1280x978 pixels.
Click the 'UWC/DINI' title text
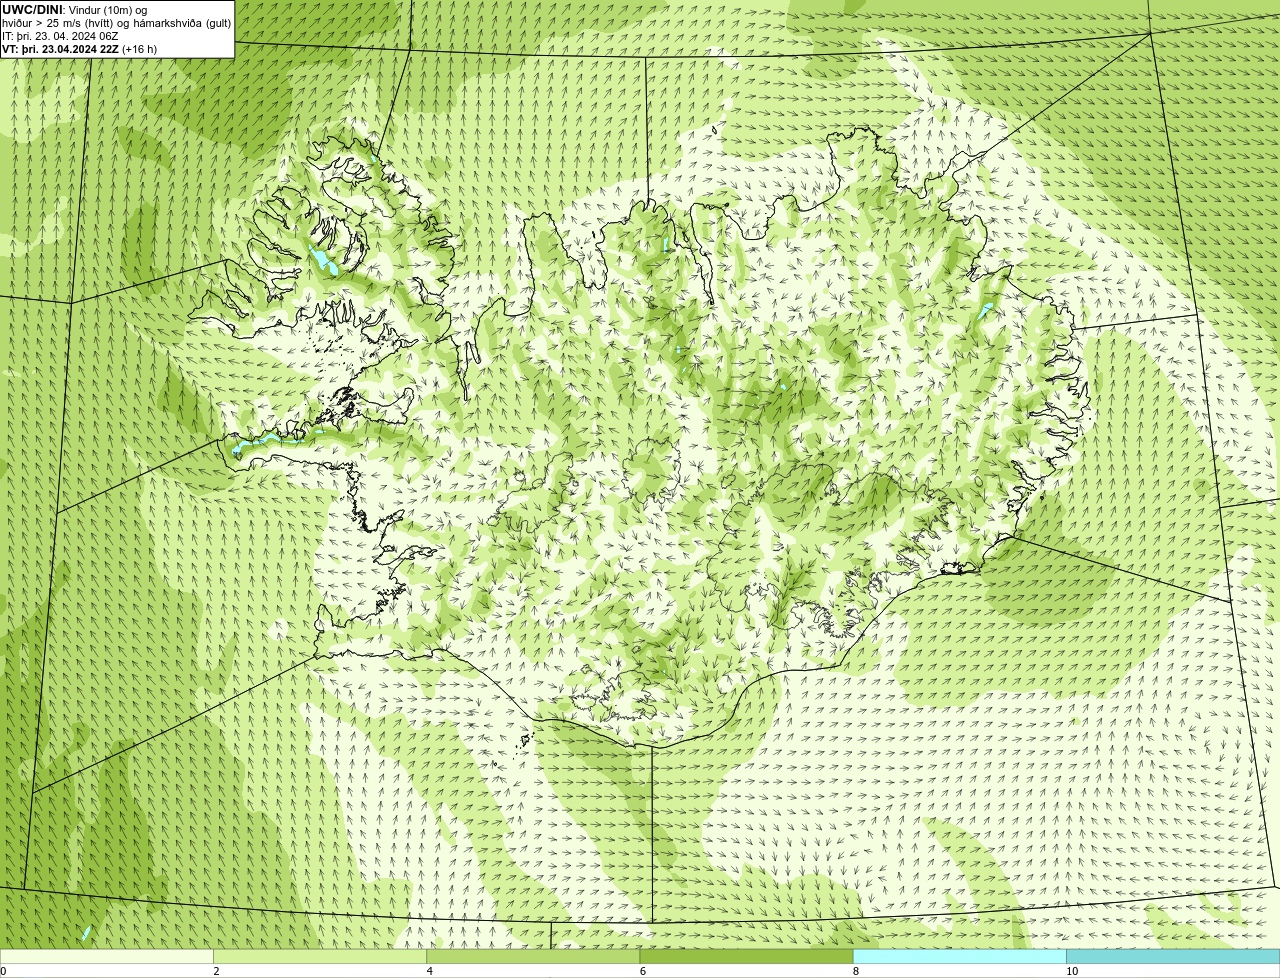tap(32, 10)
